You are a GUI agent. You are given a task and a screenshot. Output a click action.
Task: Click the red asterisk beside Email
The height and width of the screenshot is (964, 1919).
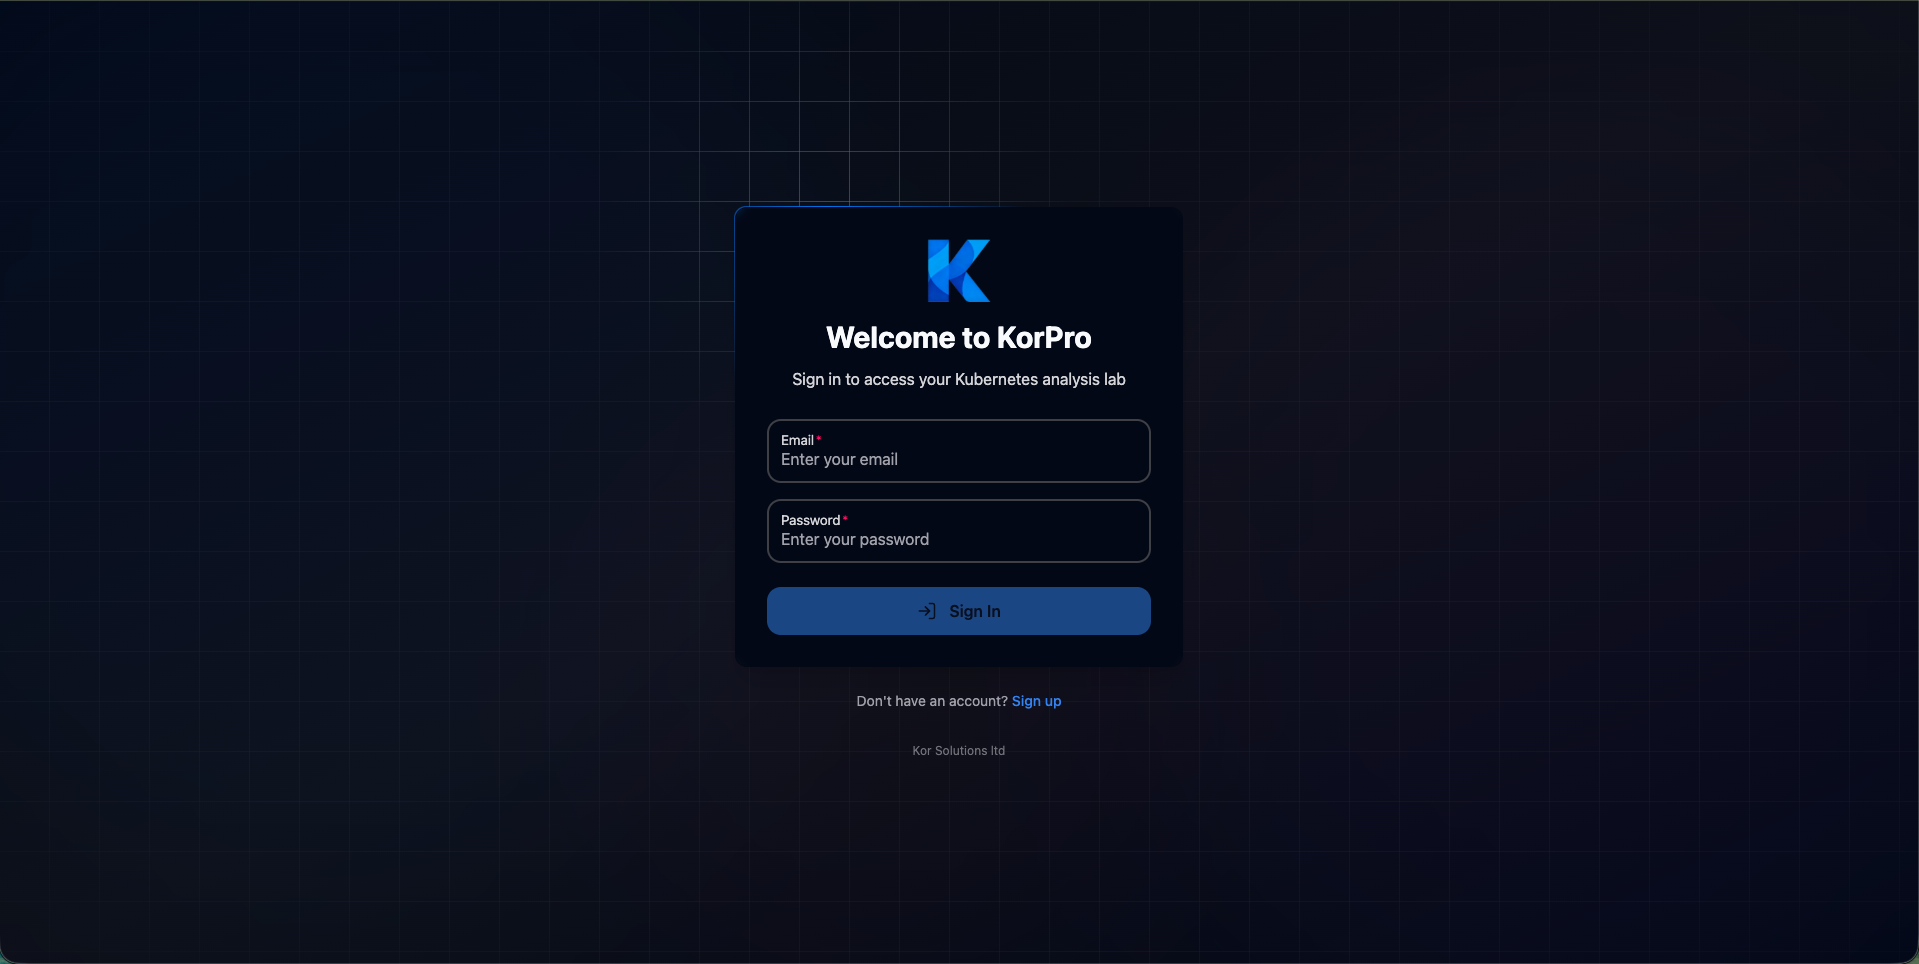tap(818, 438)
